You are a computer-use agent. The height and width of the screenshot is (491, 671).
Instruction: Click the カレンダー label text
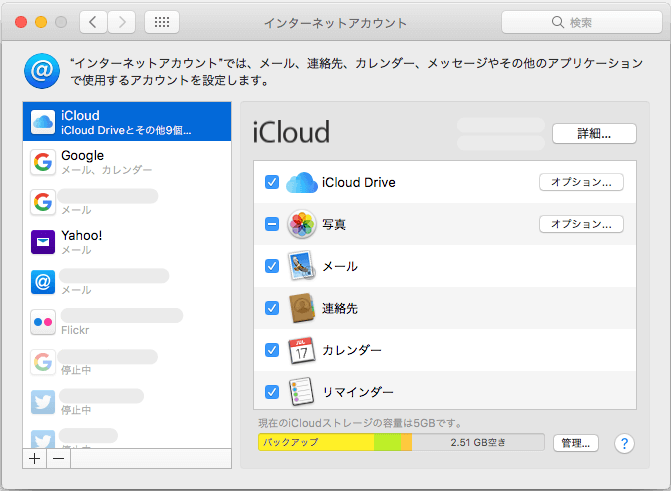click(x=352, y=350)
